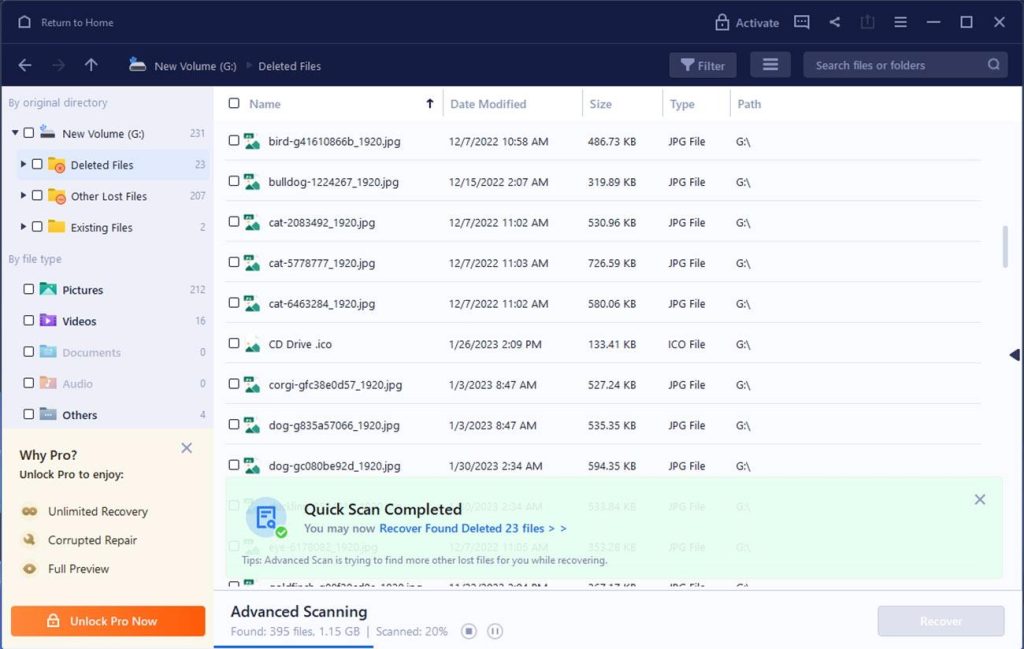Expand the Other Lost Files tree node

tap(23, 195)
